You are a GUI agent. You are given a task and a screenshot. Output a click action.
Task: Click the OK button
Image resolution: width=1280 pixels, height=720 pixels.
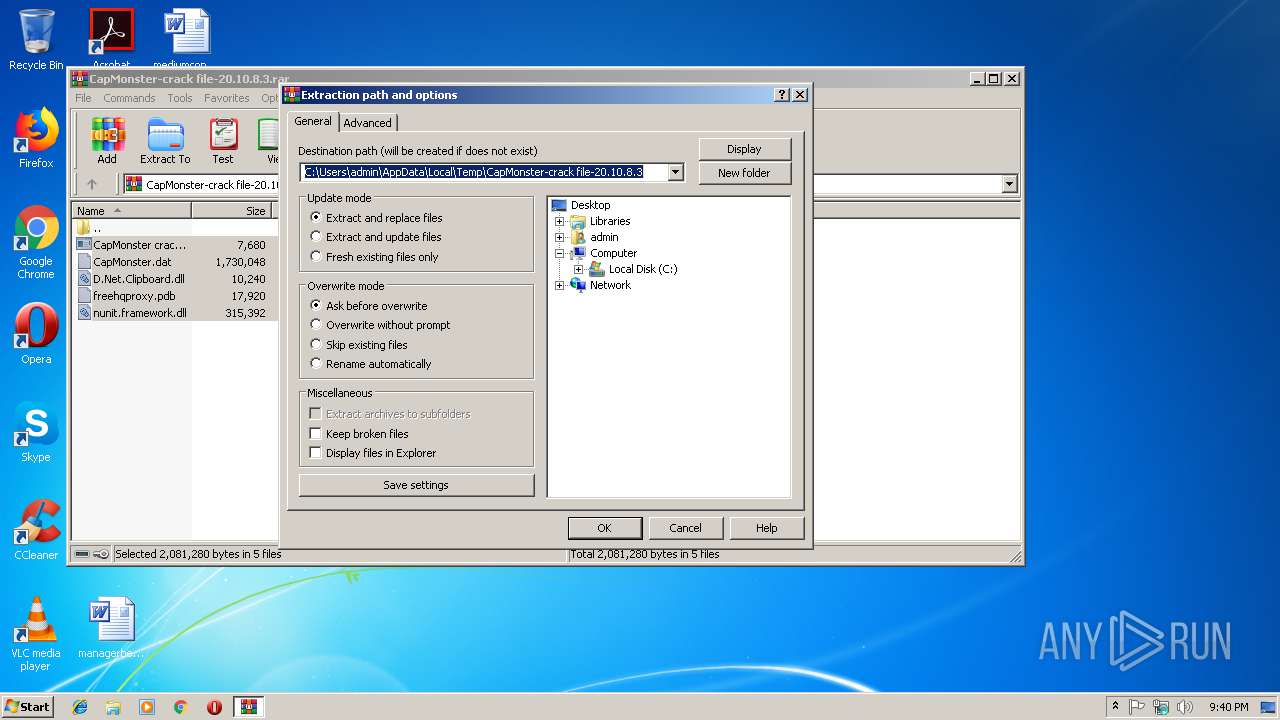pos(604,528)
